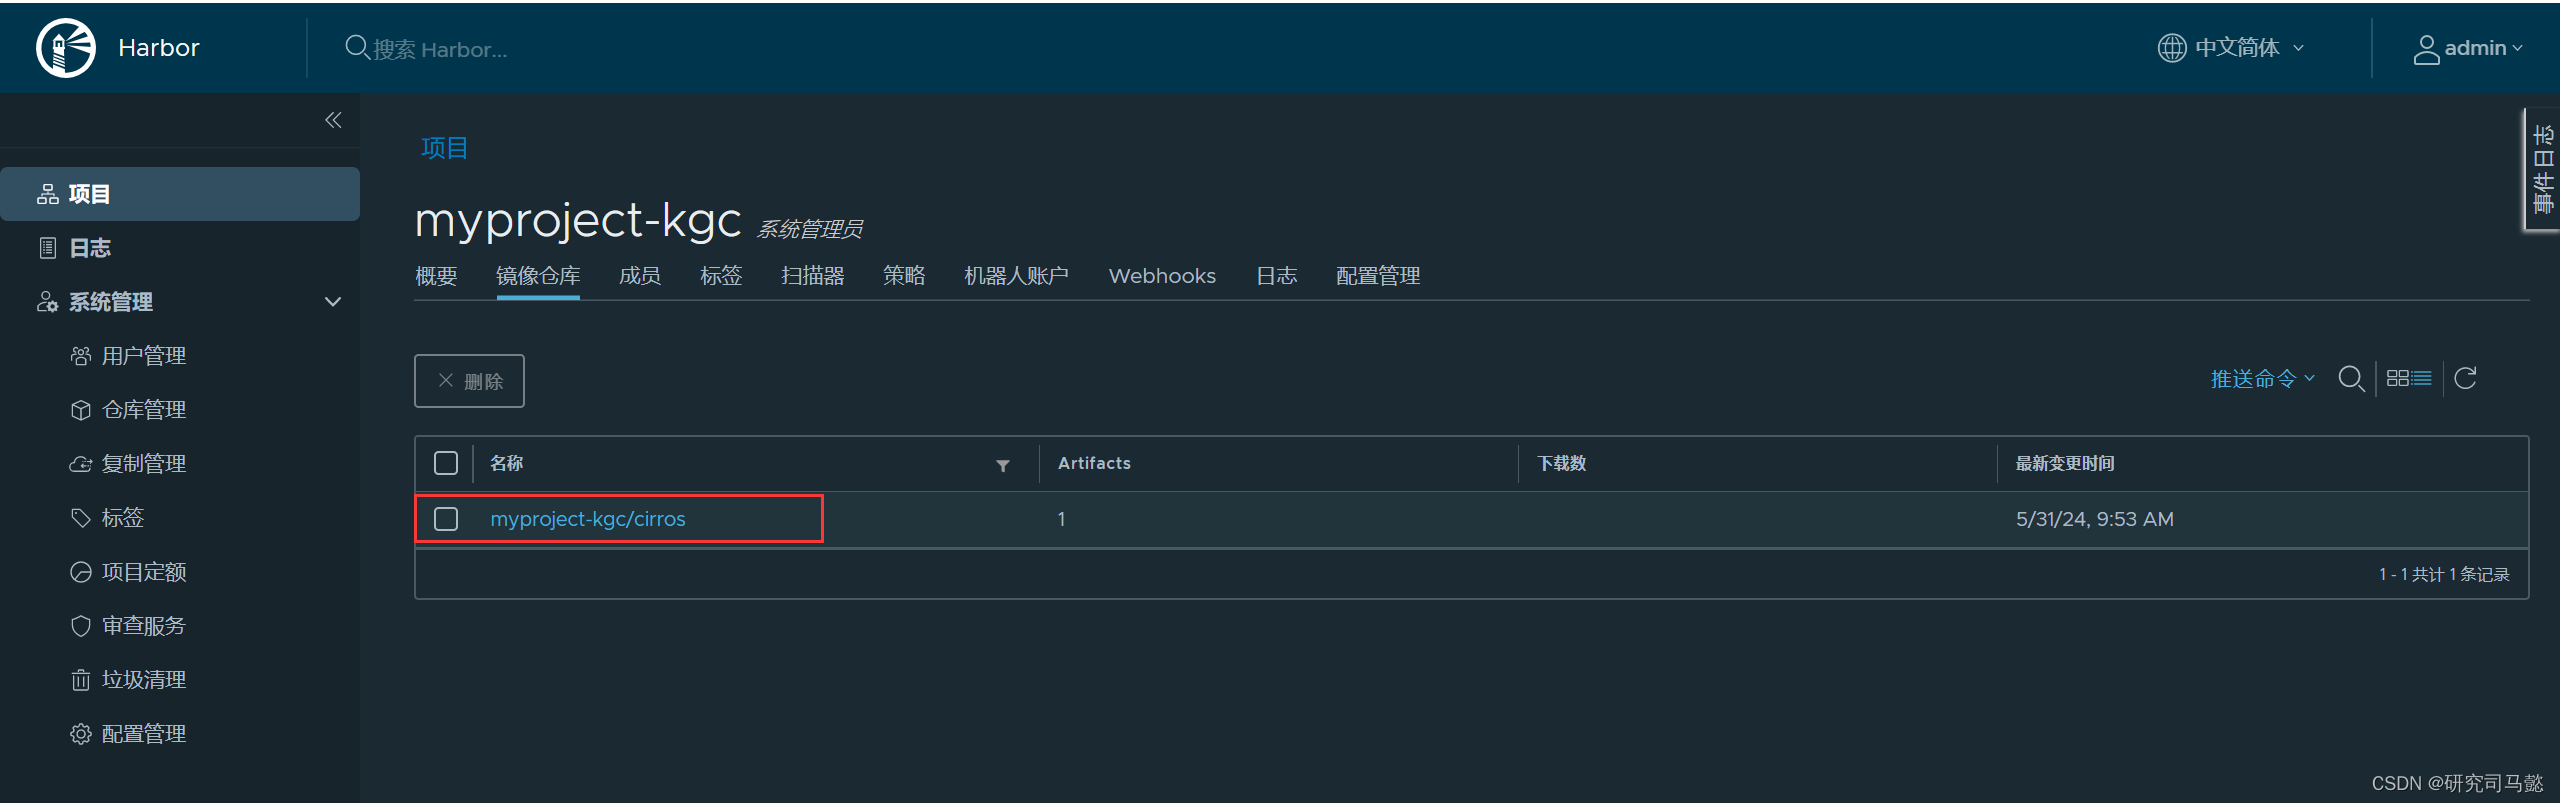Open 复制管理 in sidebar
This screenshot has height=803, width=2560.
pyautogui.click(x=144, y=464)
